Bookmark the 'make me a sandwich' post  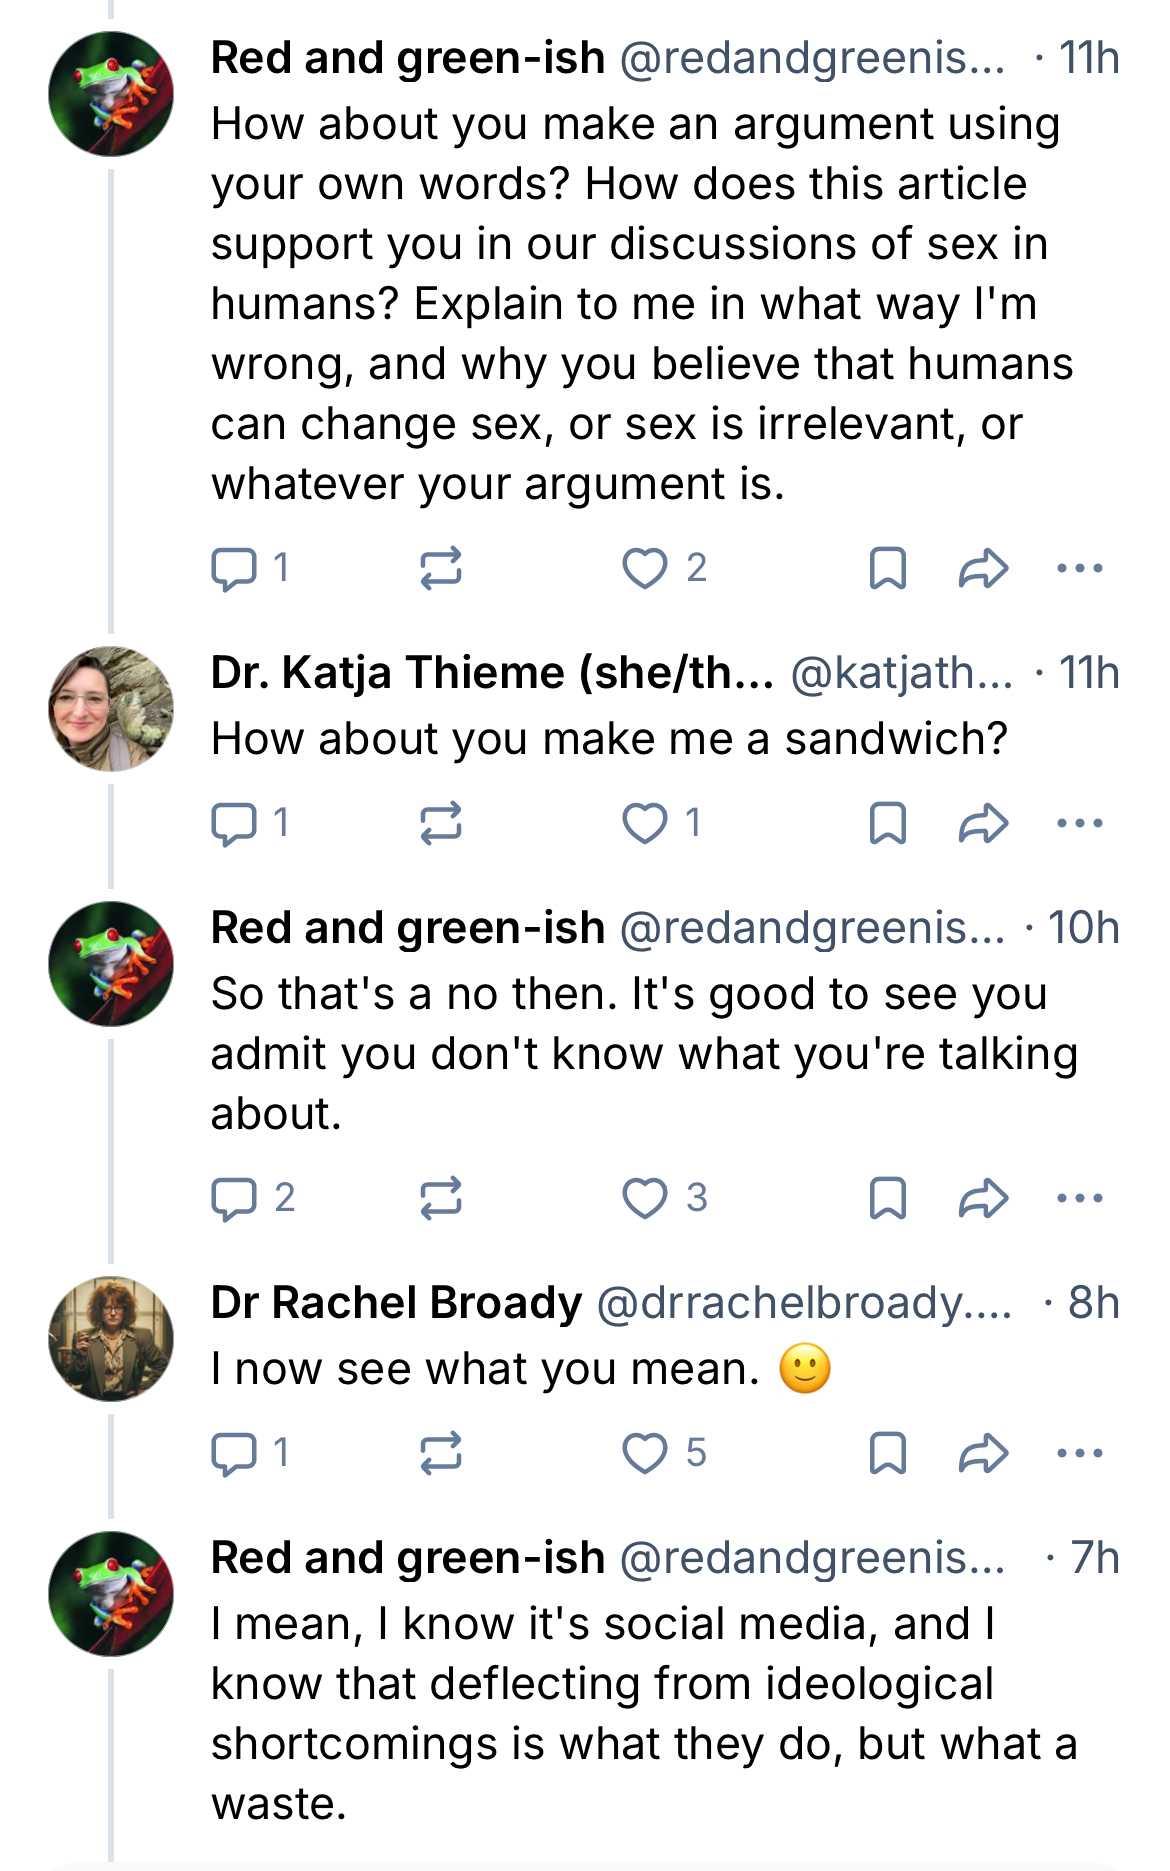pyautogui.click(x=887, y=823)
